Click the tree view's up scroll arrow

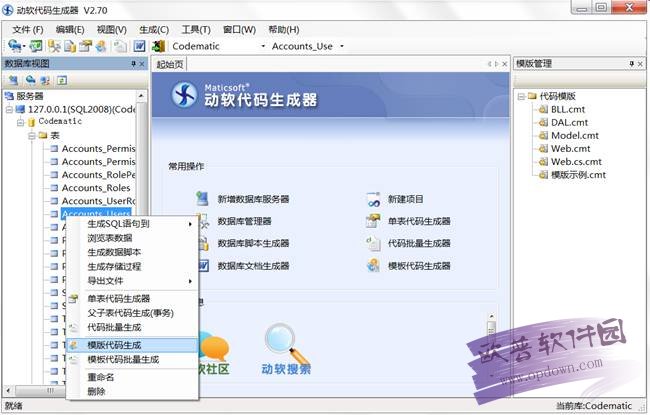click(141, 96)
